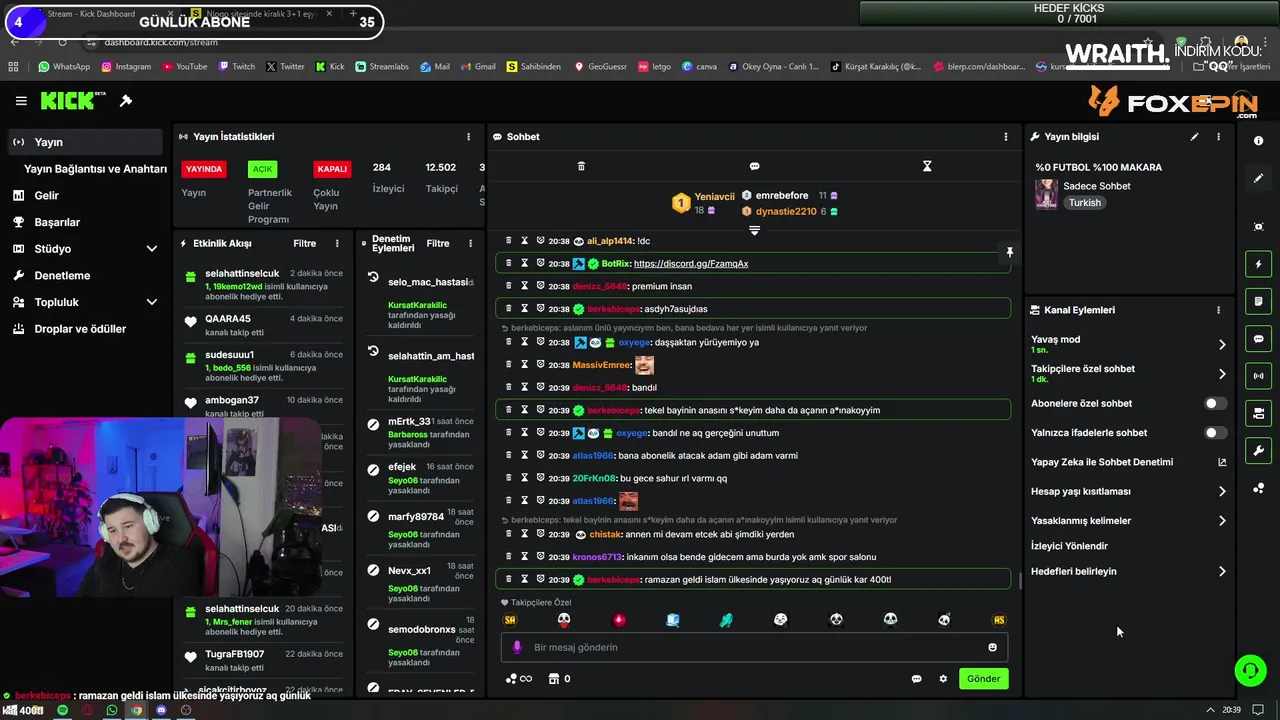Click the wrench icon in right sidebar
Screen dimensions: 1280x720
click(x=1258, y=451)
